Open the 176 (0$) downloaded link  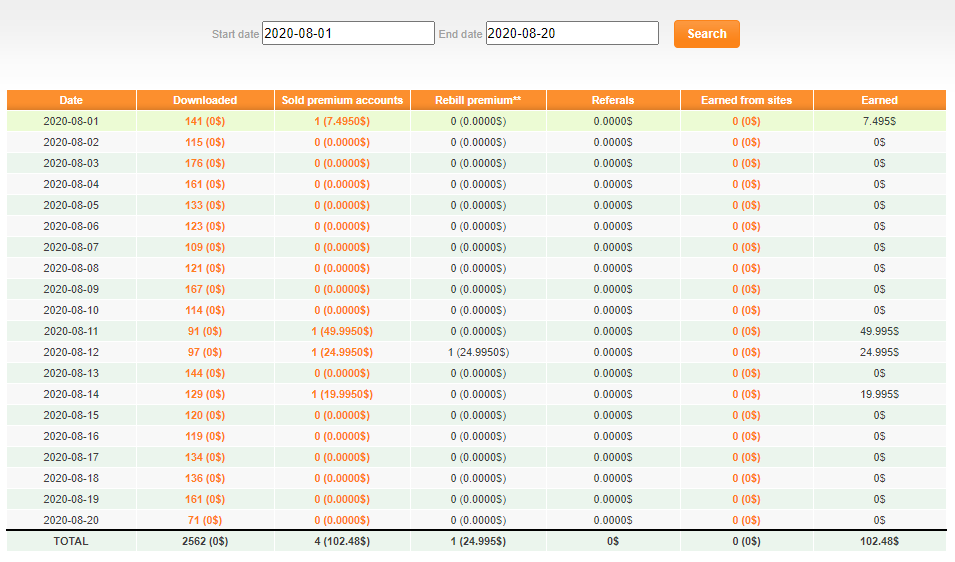pyautogui.click(x=205, y=163)
